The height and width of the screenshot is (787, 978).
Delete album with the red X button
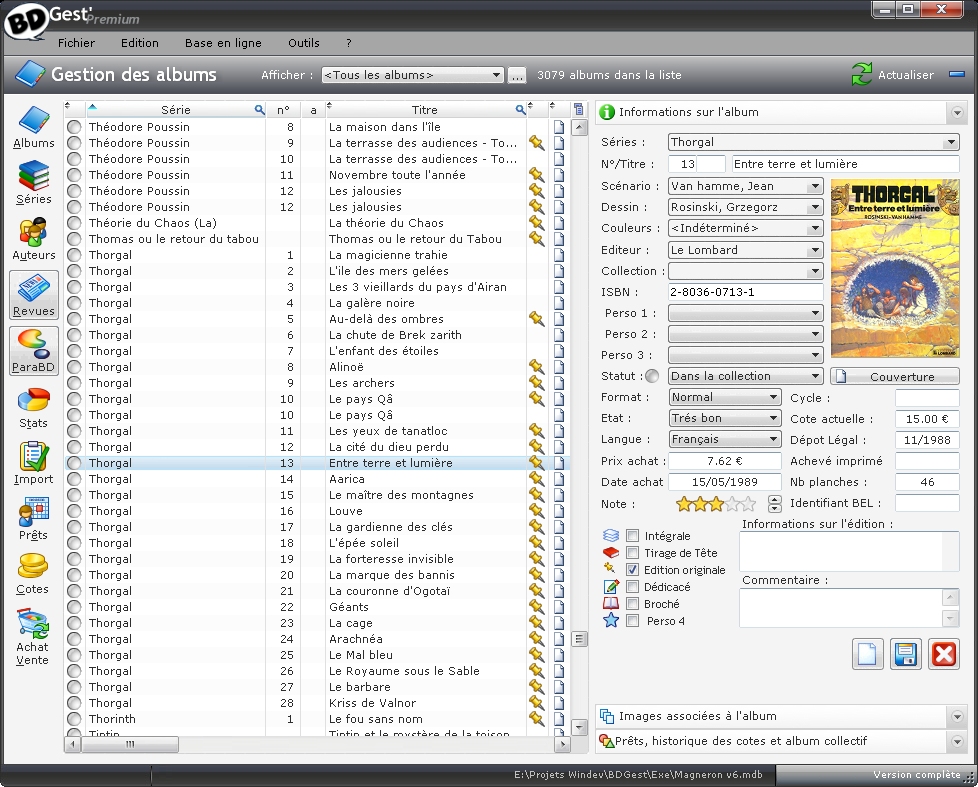(x=944, y=654)
